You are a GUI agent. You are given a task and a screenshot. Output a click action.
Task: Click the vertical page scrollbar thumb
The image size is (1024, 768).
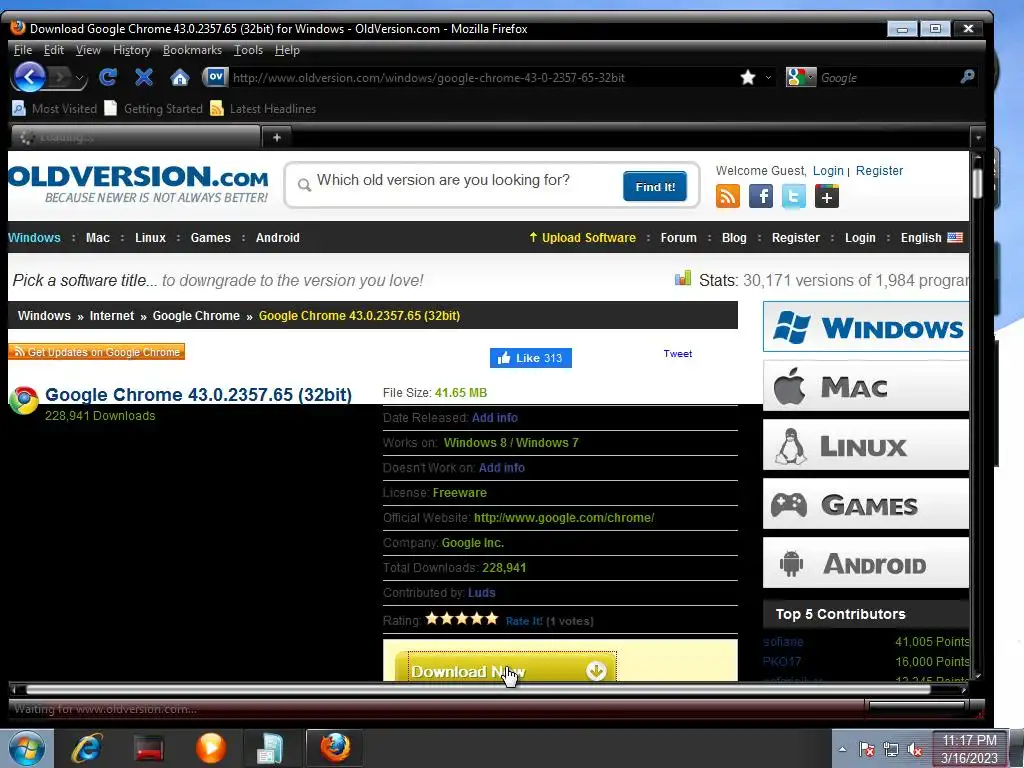click(x=977, y=183)
